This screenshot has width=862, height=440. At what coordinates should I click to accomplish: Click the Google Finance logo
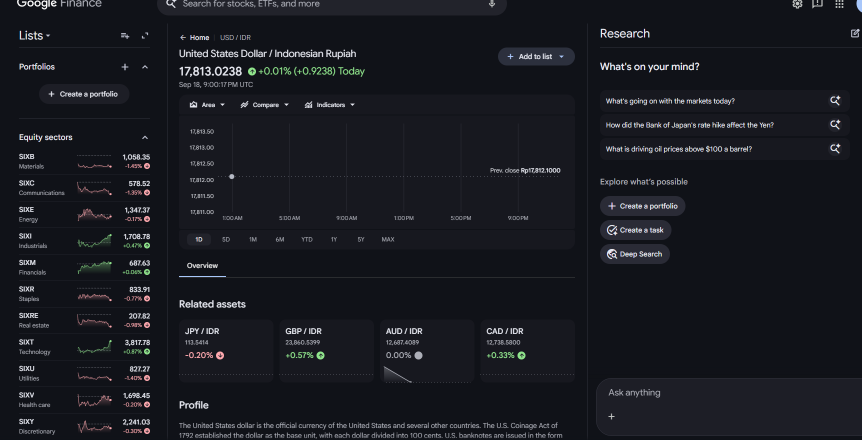click(59, 4)
